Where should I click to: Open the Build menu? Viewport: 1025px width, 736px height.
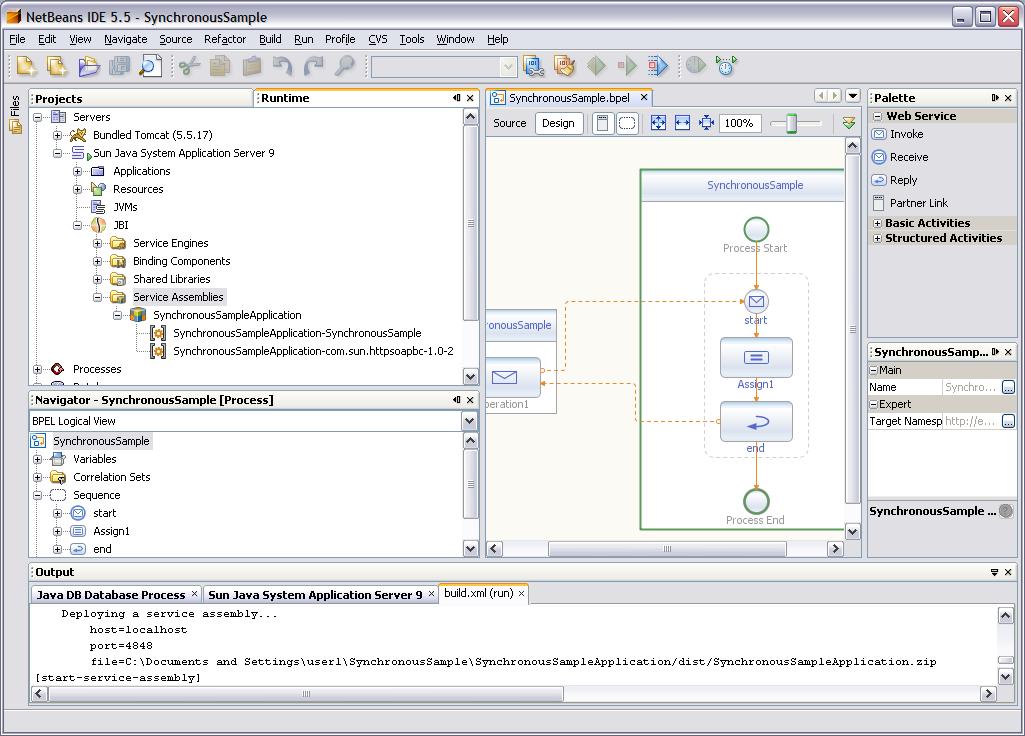point(270,39)
